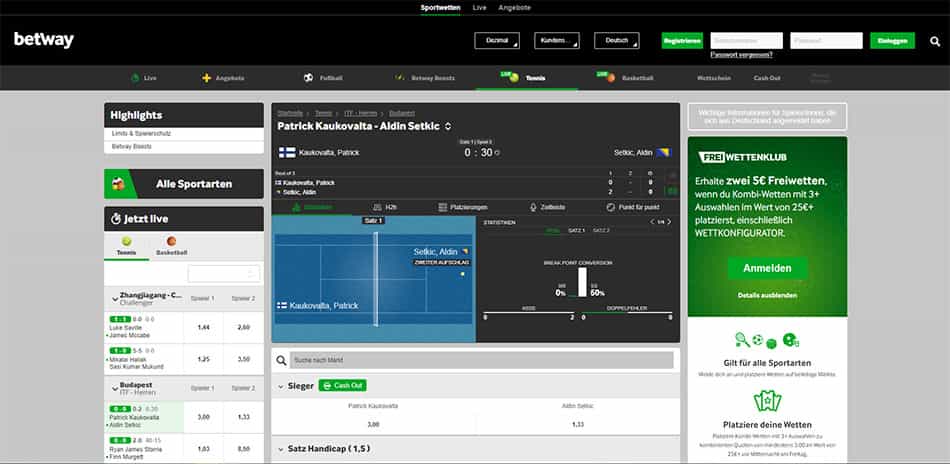Click Finland flag beside Kaukovalta, Patrick
This screenshot has width=950, height=464.
click(288, 153)
